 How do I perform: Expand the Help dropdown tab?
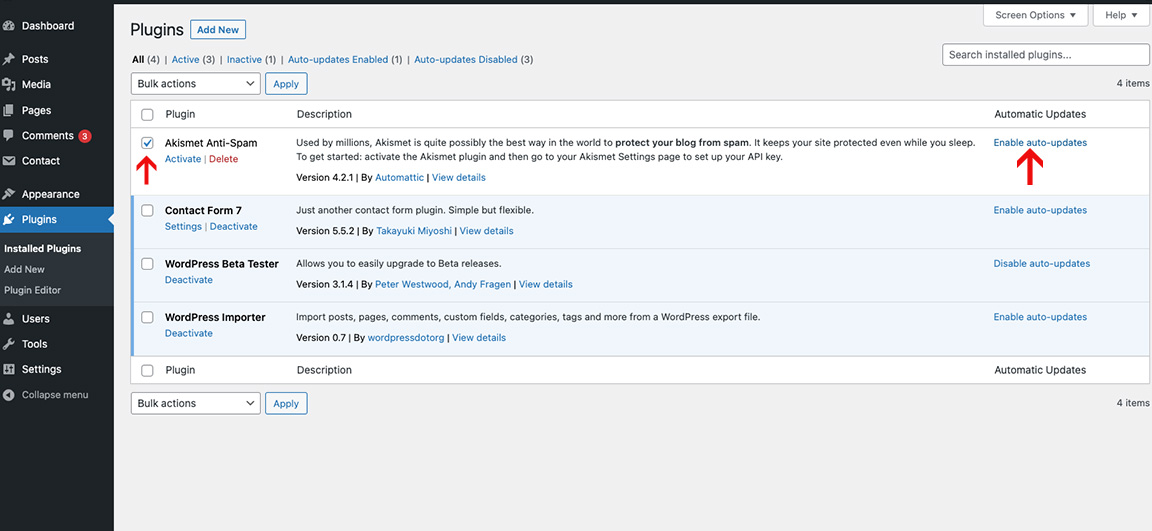[x=1120, y=15]
